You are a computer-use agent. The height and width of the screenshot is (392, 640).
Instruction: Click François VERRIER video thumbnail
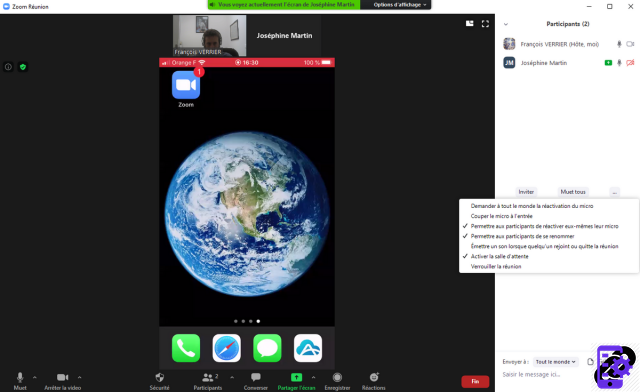click(x=209, y=36)
